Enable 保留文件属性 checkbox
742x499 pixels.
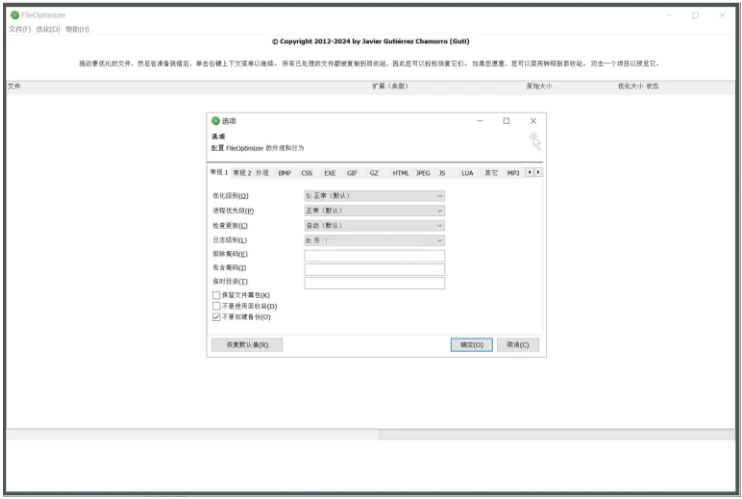(x=217, y=295)
